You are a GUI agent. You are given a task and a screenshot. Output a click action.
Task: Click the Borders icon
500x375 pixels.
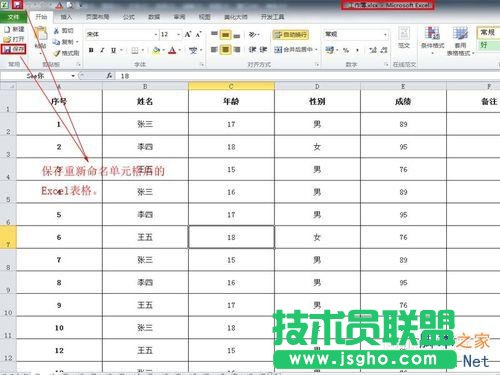[135, 50]
